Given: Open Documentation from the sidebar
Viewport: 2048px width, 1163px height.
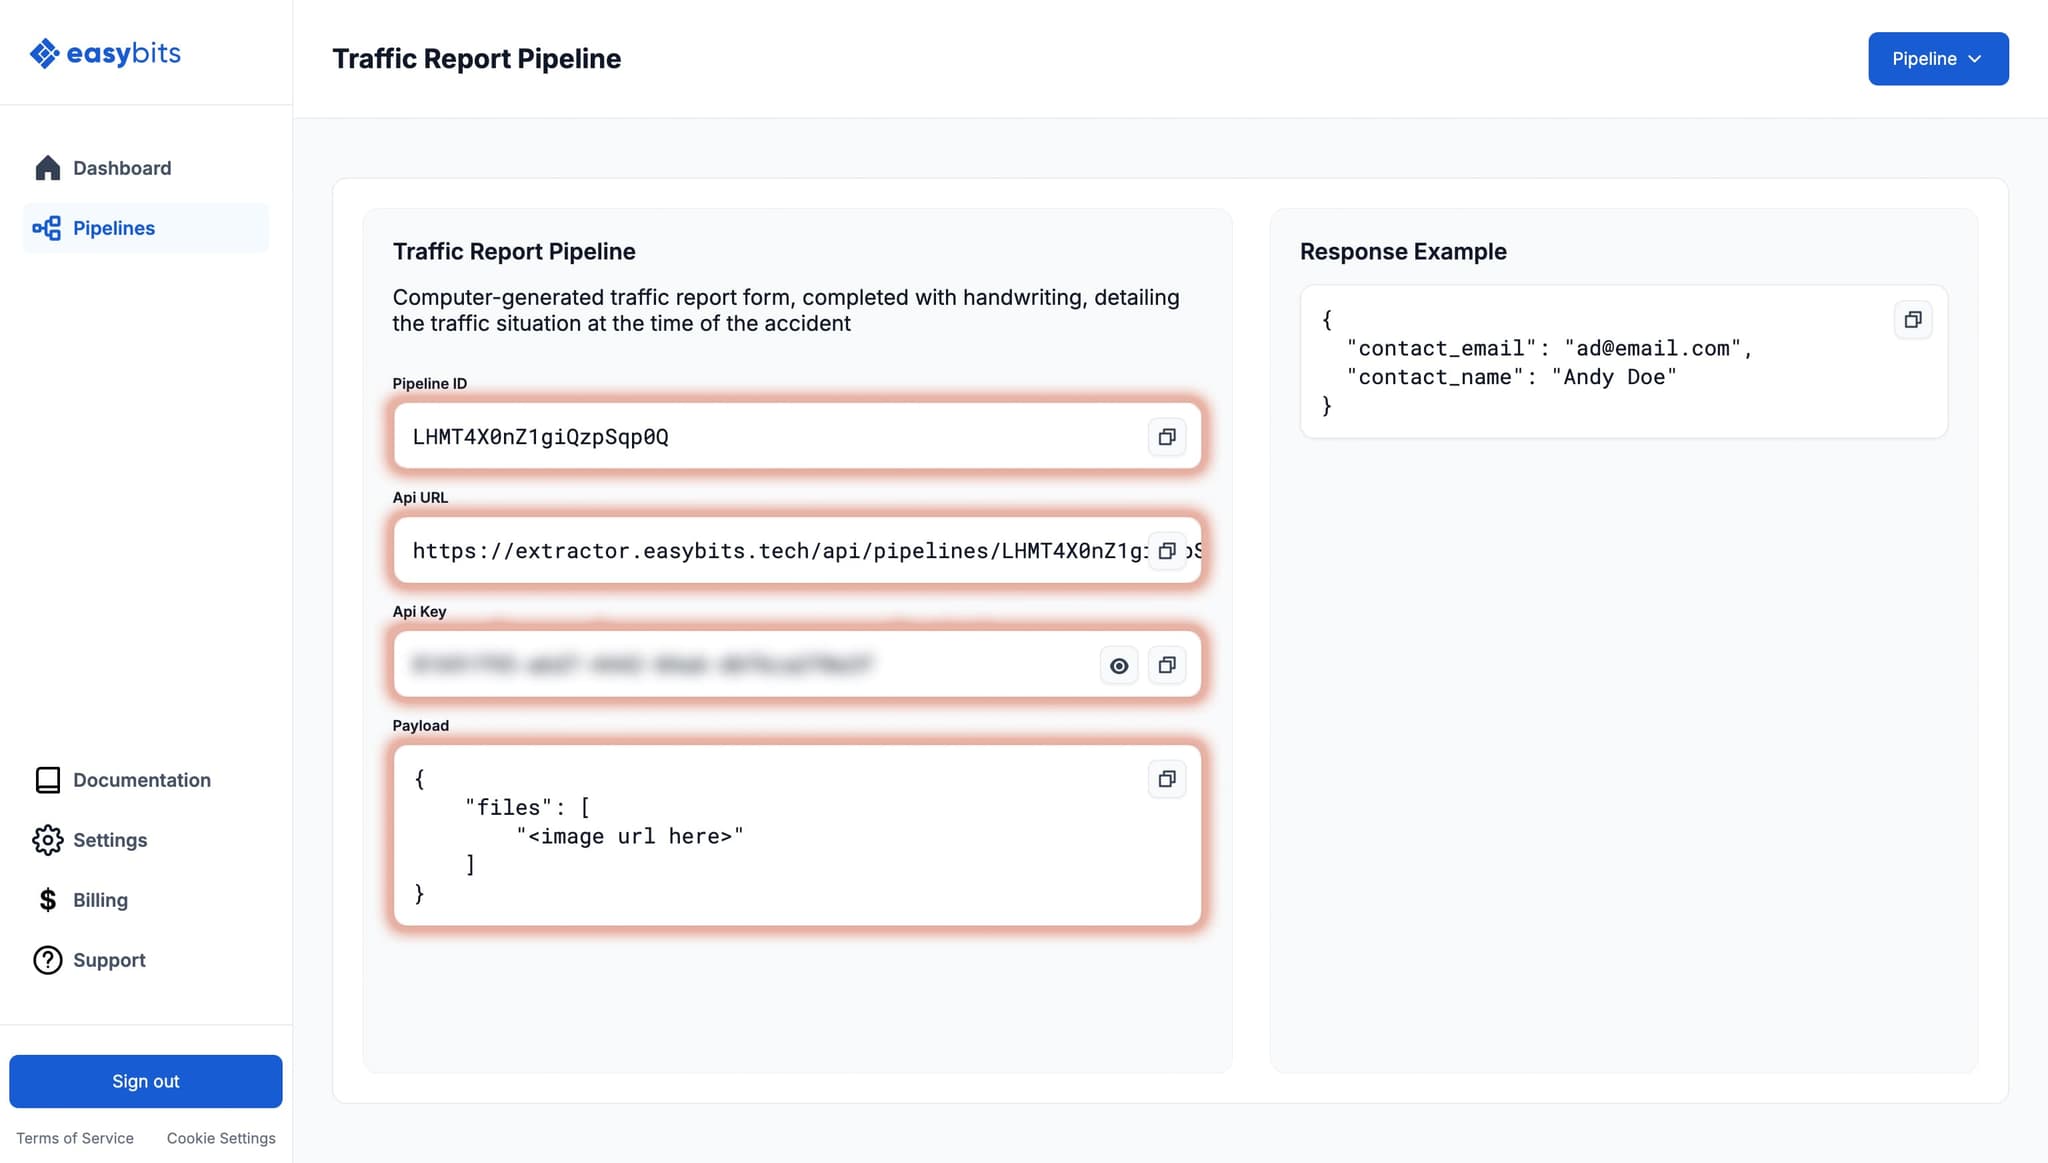Looking at the screenshot, I should (146, 780).
